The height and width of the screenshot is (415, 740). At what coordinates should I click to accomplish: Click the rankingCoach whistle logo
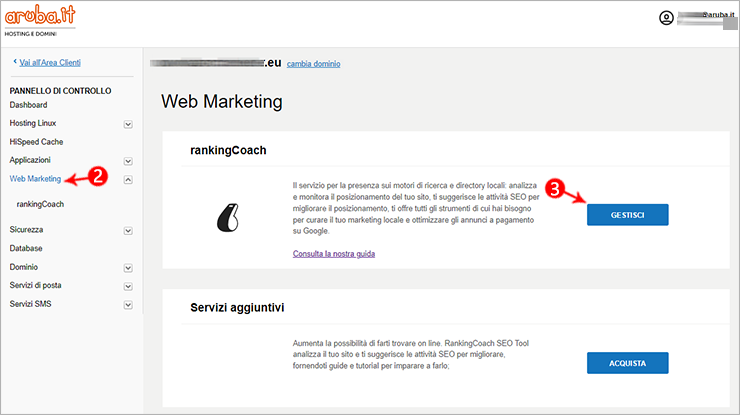[228, 217]
